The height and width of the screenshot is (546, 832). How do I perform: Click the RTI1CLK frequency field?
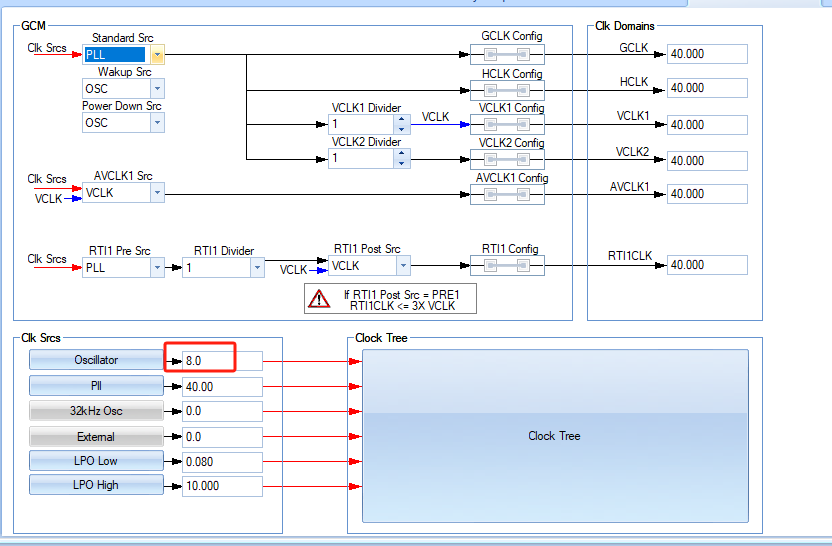click(707, 265)
